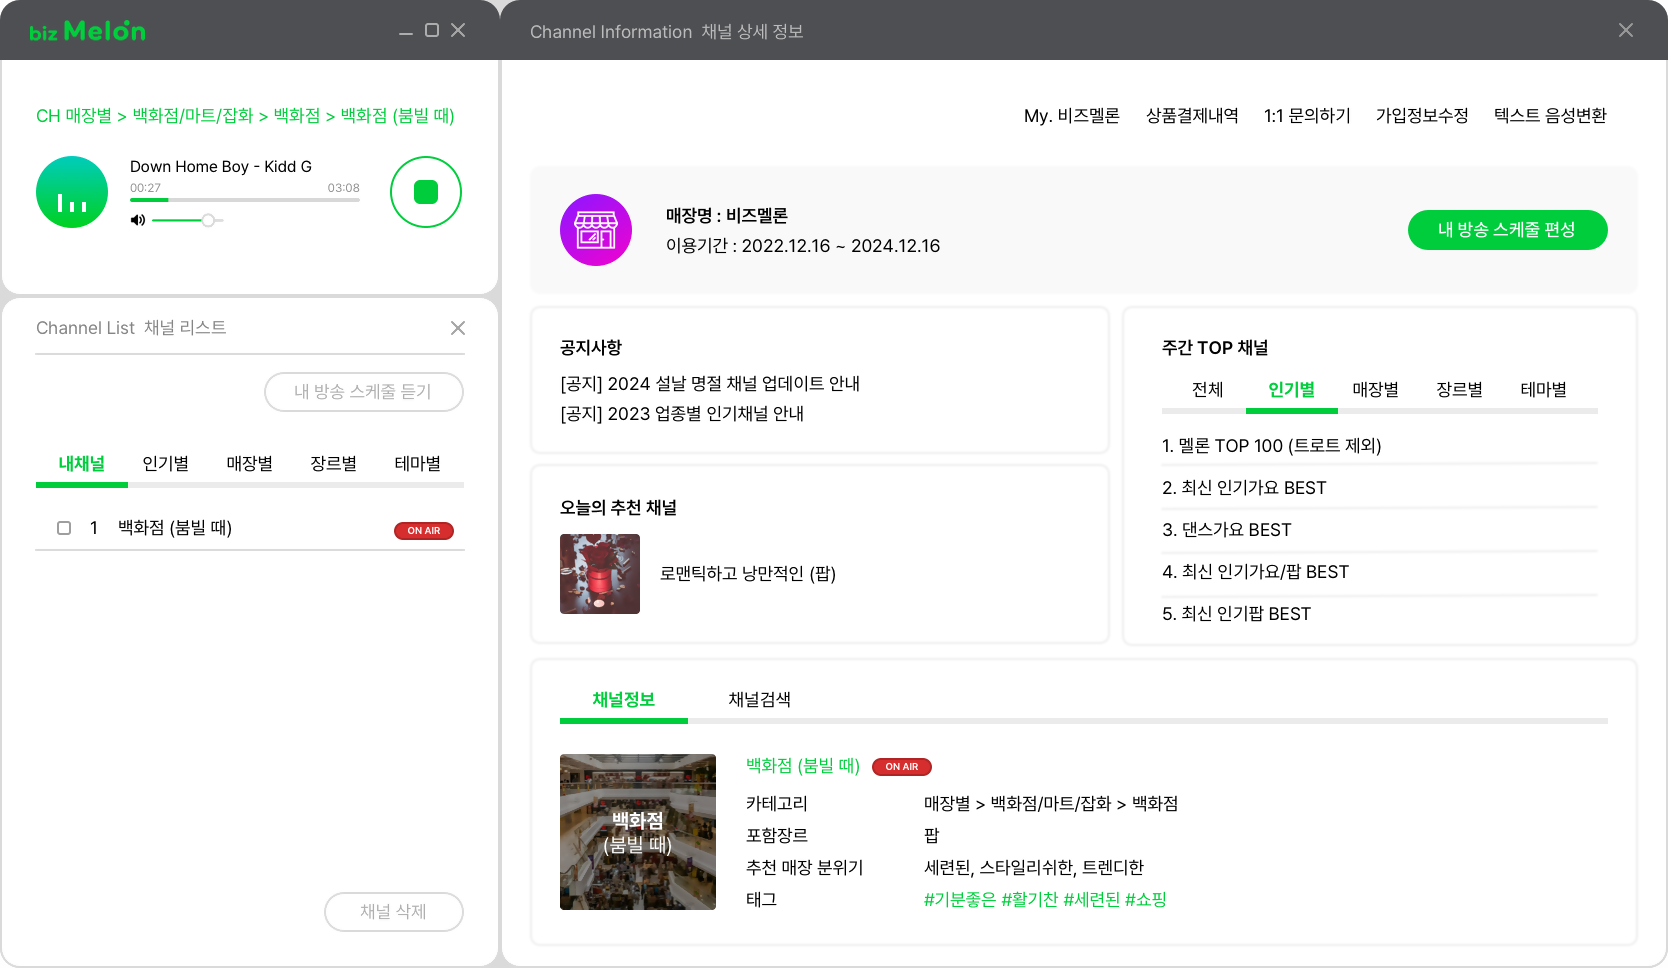Select channel row 1 백화점 (붐빌 때)
This screenshot has width=1668, height=968.
[250, 528]
